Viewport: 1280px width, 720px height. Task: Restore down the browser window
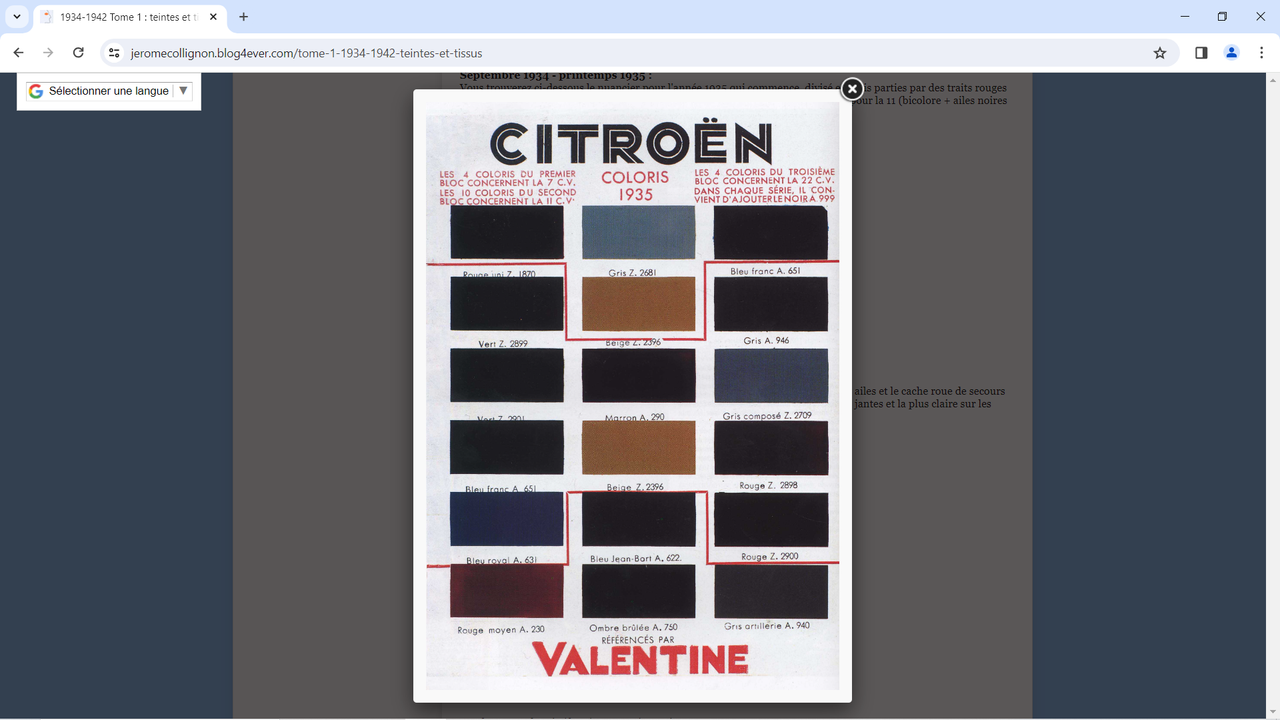1222,17
